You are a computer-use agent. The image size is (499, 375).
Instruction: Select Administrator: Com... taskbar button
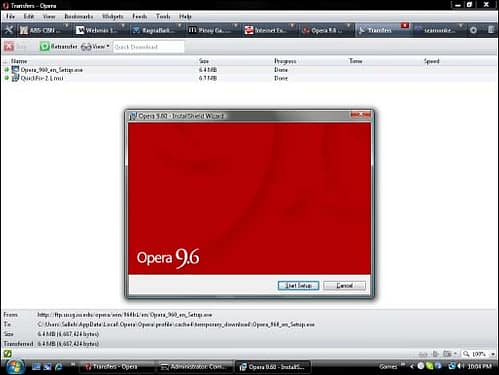point(195,367)
